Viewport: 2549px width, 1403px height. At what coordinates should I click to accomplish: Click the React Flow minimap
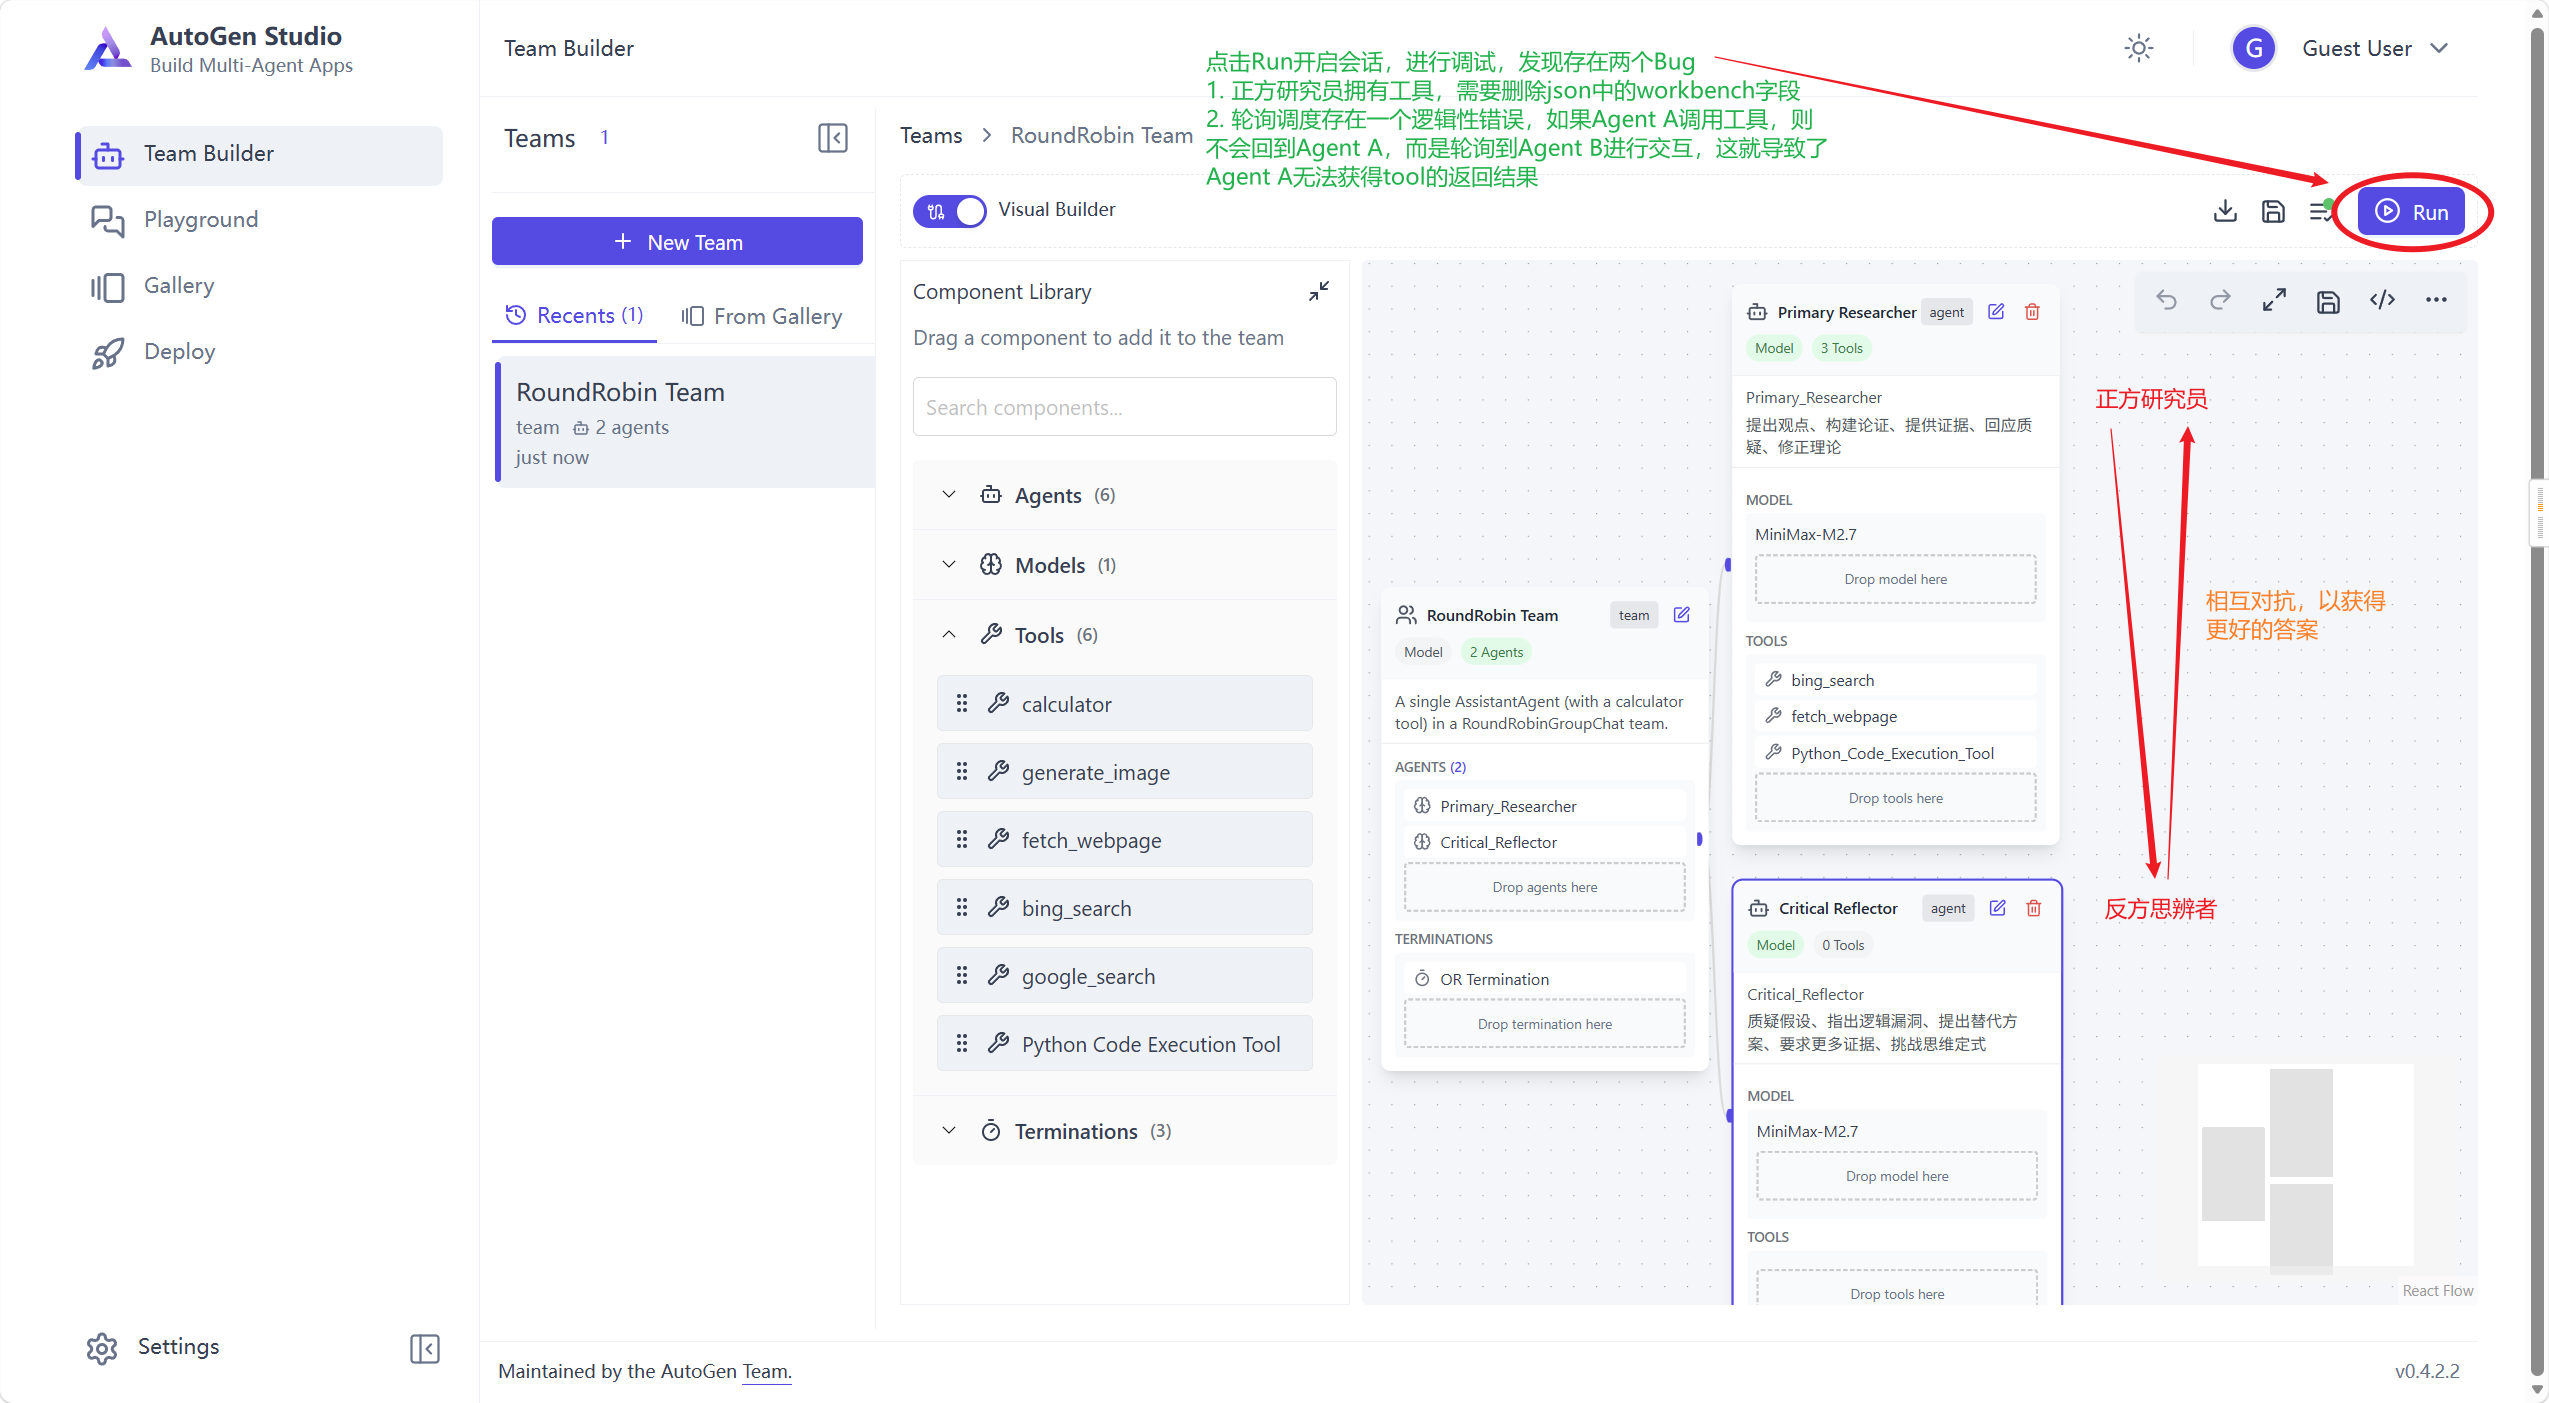coord(2307,1166)
